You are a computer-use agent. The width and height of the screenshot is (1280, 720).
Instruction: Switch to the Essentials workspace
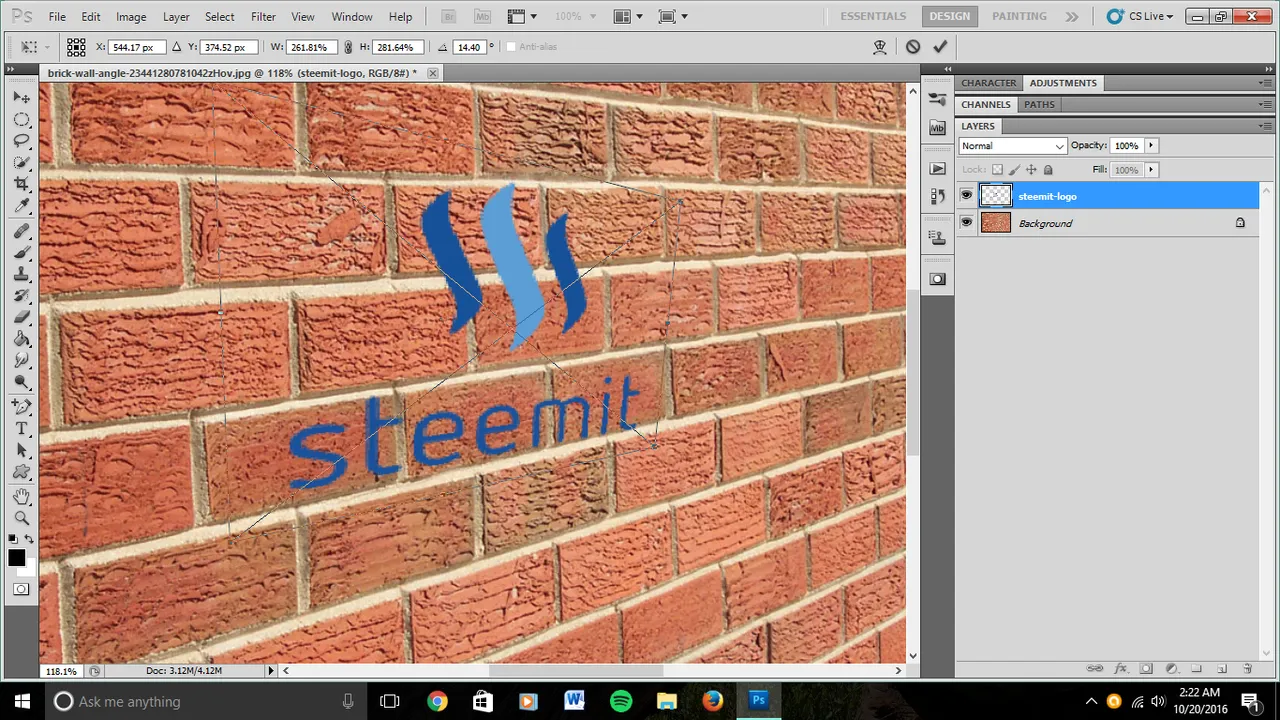873,17
